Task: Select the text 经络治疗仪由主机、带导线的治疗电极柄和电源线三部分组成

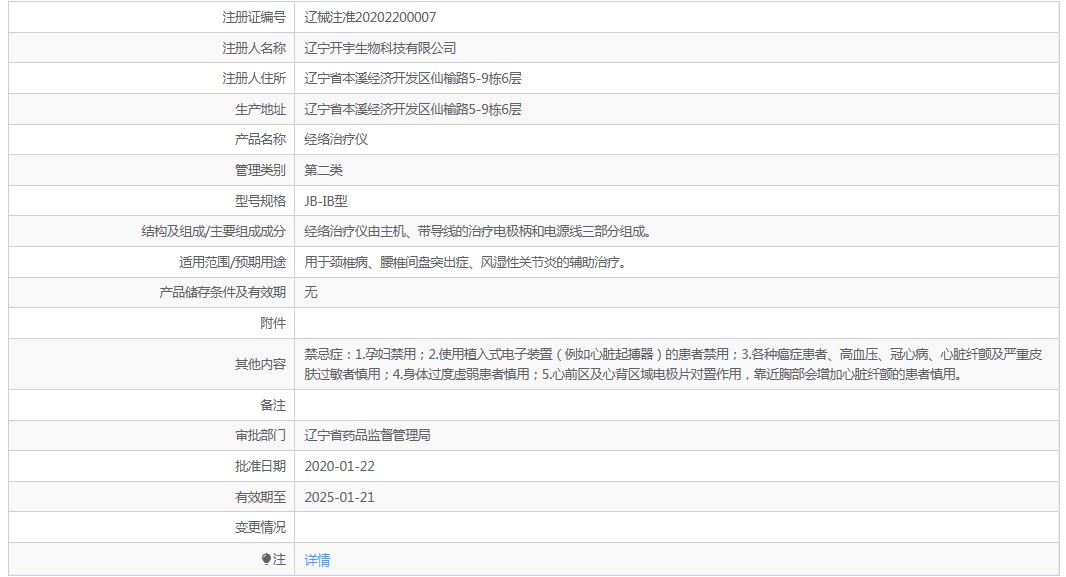Action: (478, 231)
